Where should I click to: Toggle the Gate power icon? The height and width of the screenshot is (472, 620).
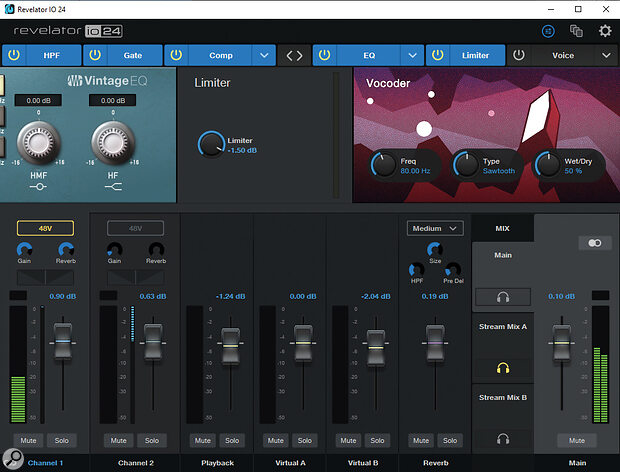pyautogui.click(x=95, y=55)
